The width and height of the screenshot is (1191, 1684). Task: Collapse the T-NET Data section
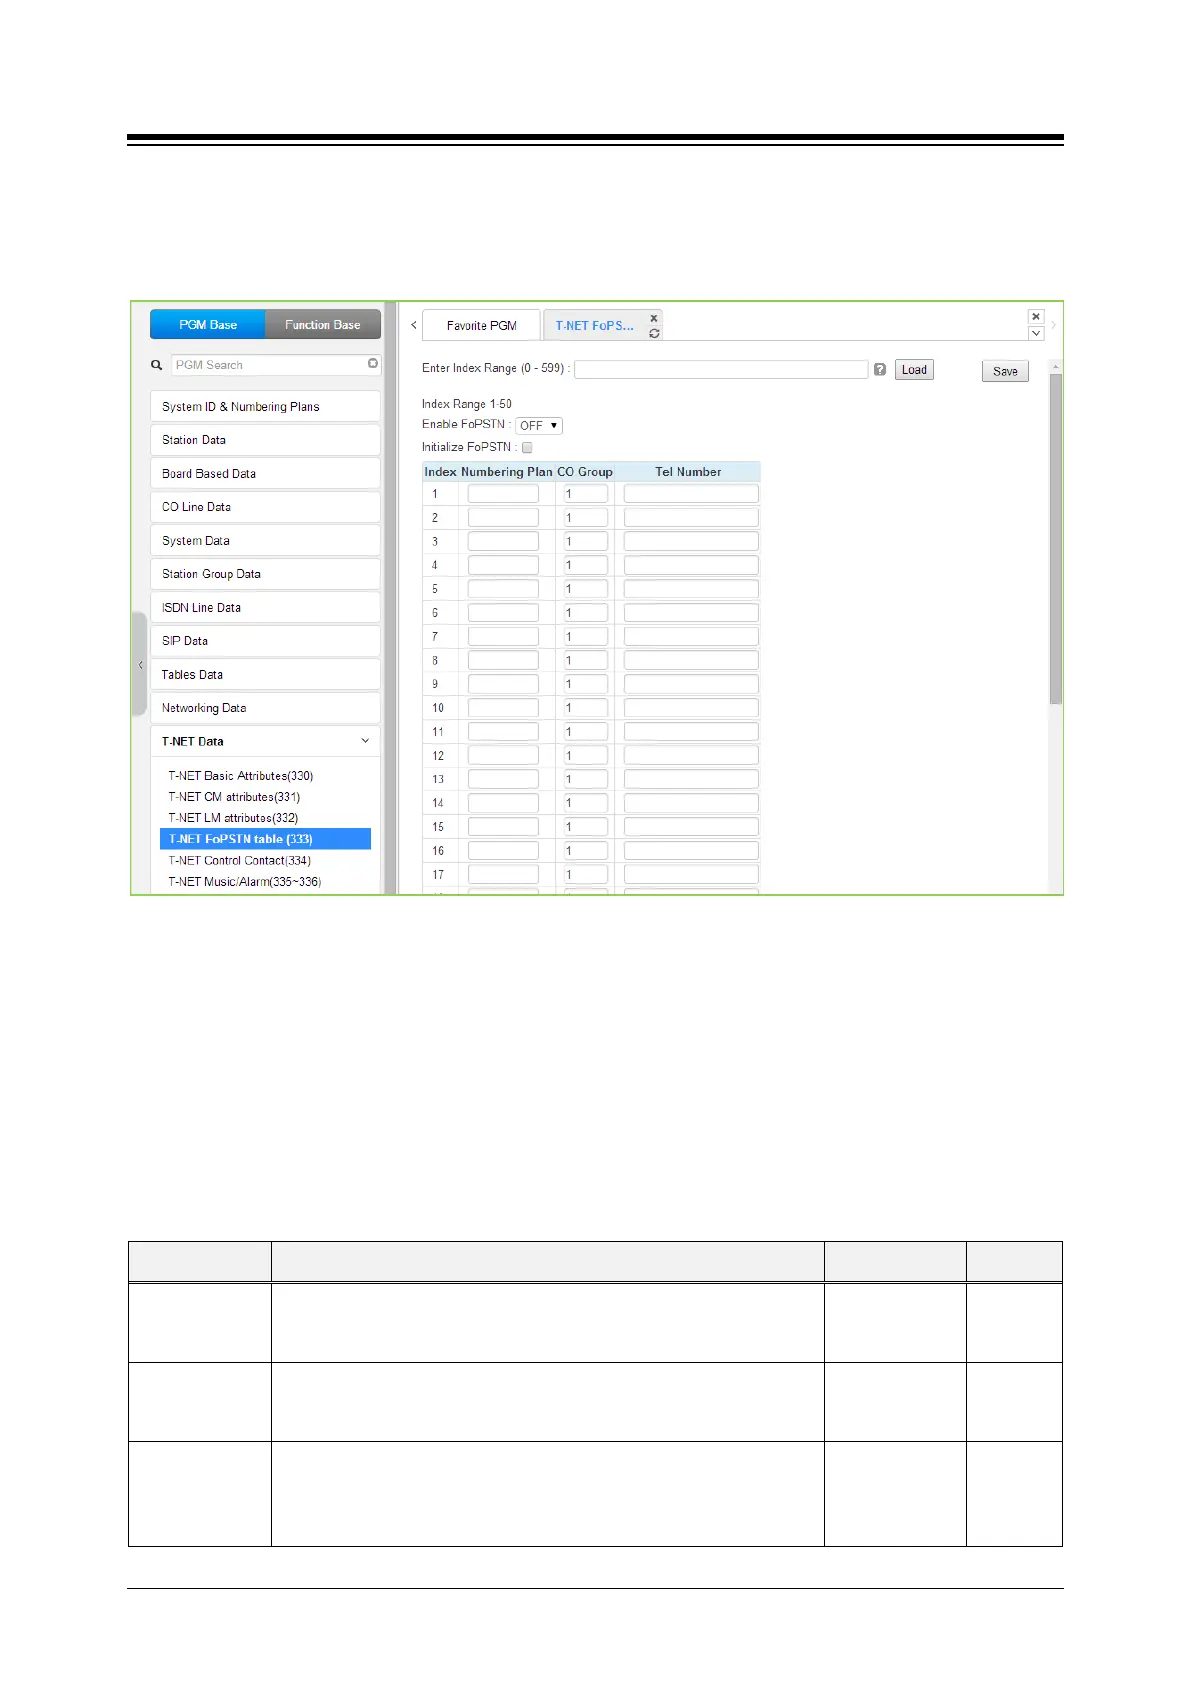click(x=365, y=741)
